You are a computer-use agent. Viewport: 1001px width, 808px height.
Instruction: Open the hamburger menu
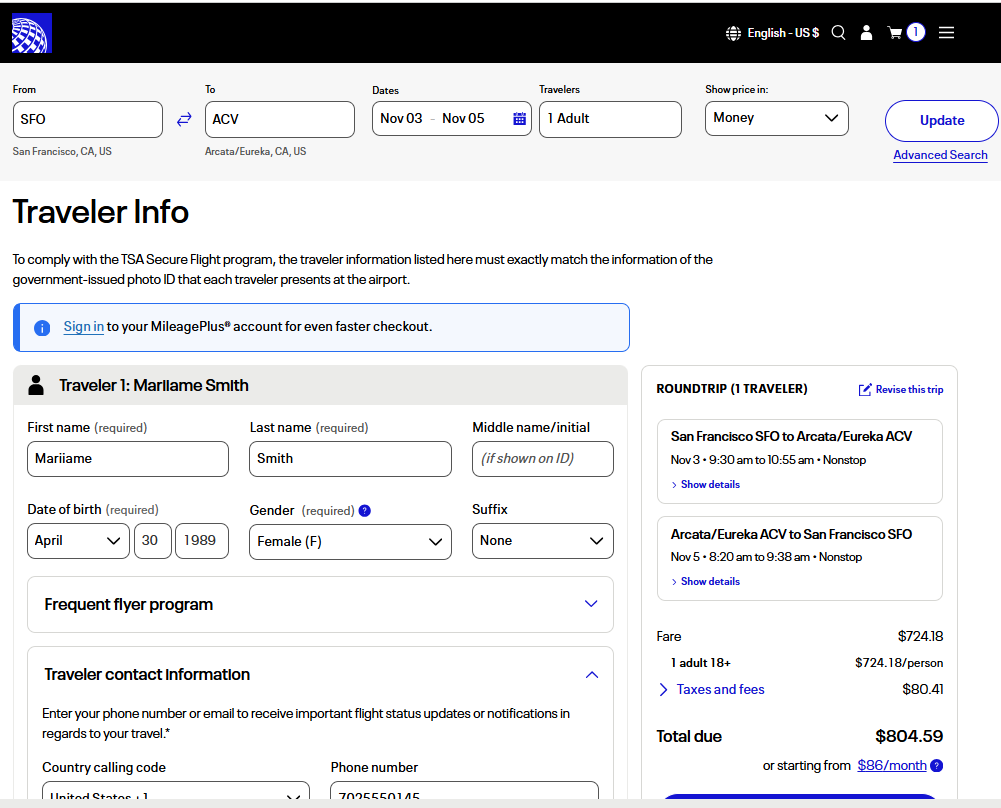[946, 33]
